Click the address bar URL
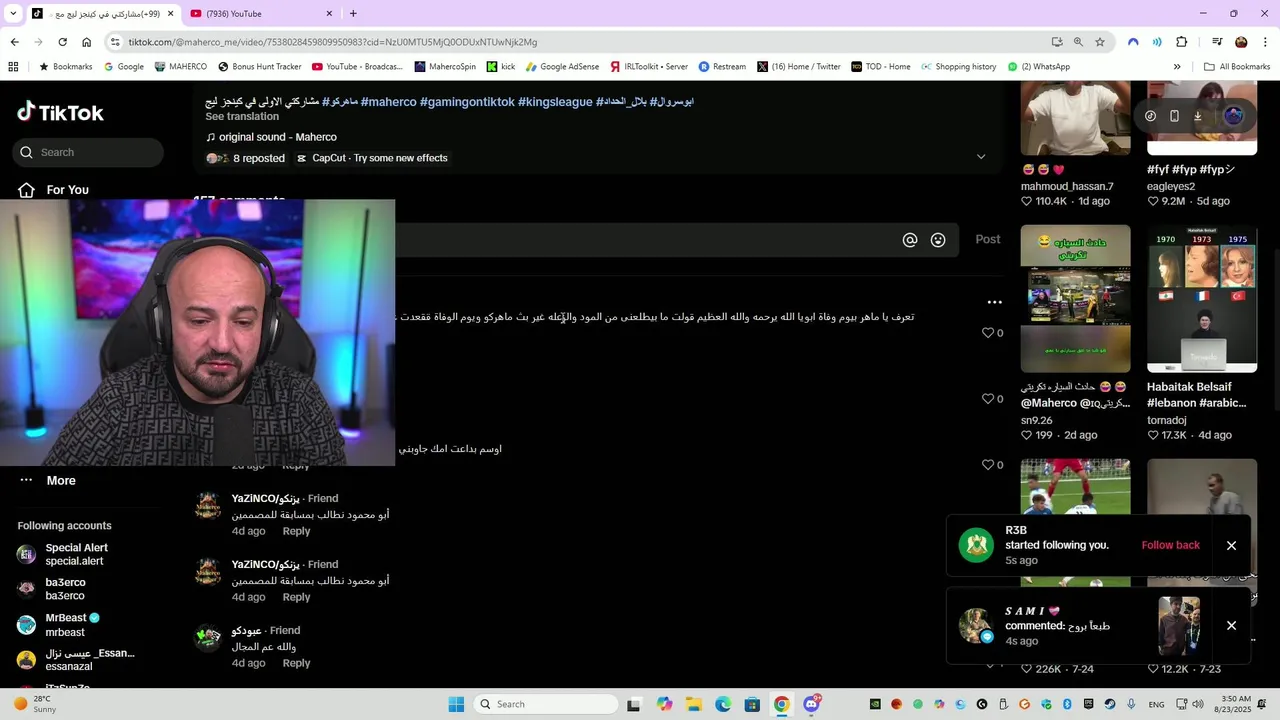1280x720 pixels. click(332, 42)
